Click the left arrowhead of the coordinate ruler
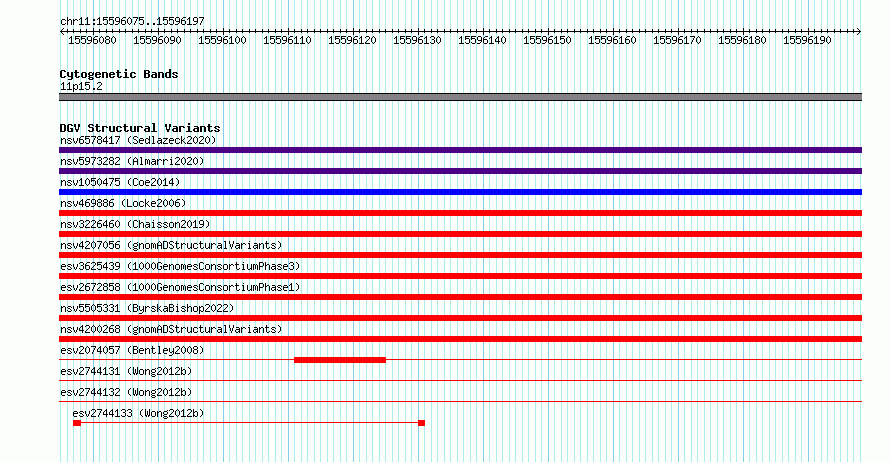The height and width of the screenshot is (462, 890). click(x=62, y=32)
